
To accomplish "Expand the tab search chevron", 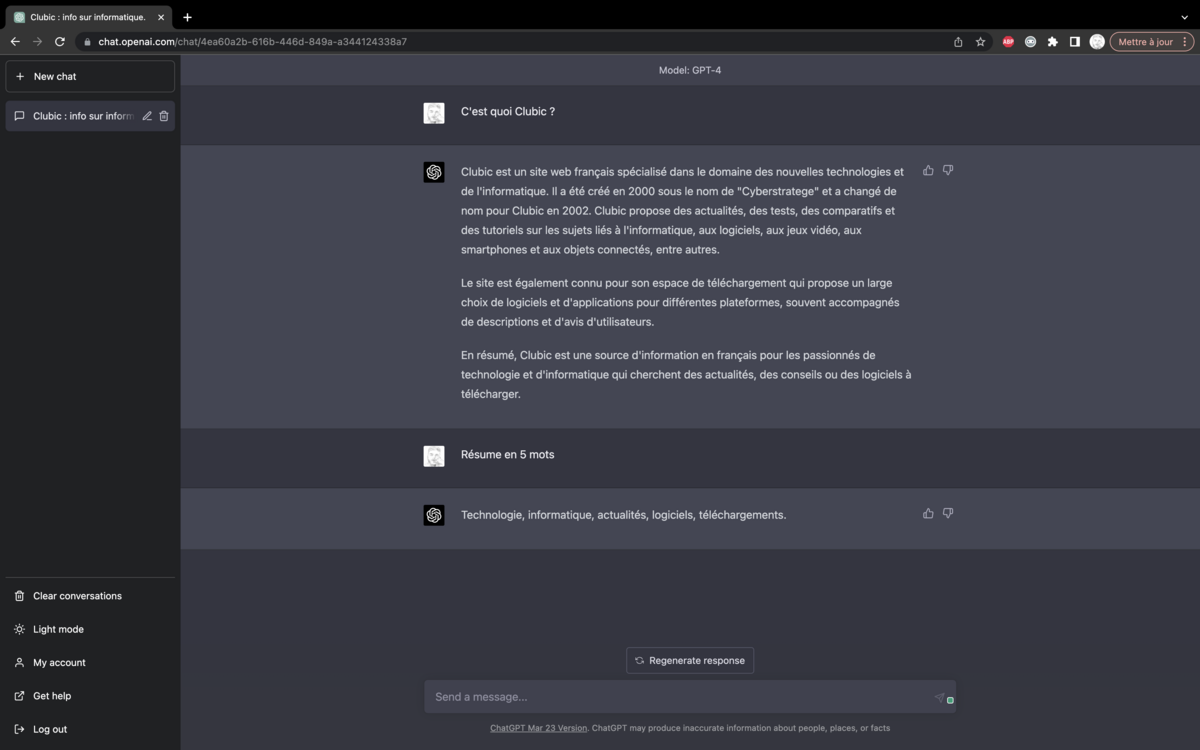I will coord(1185,17).
